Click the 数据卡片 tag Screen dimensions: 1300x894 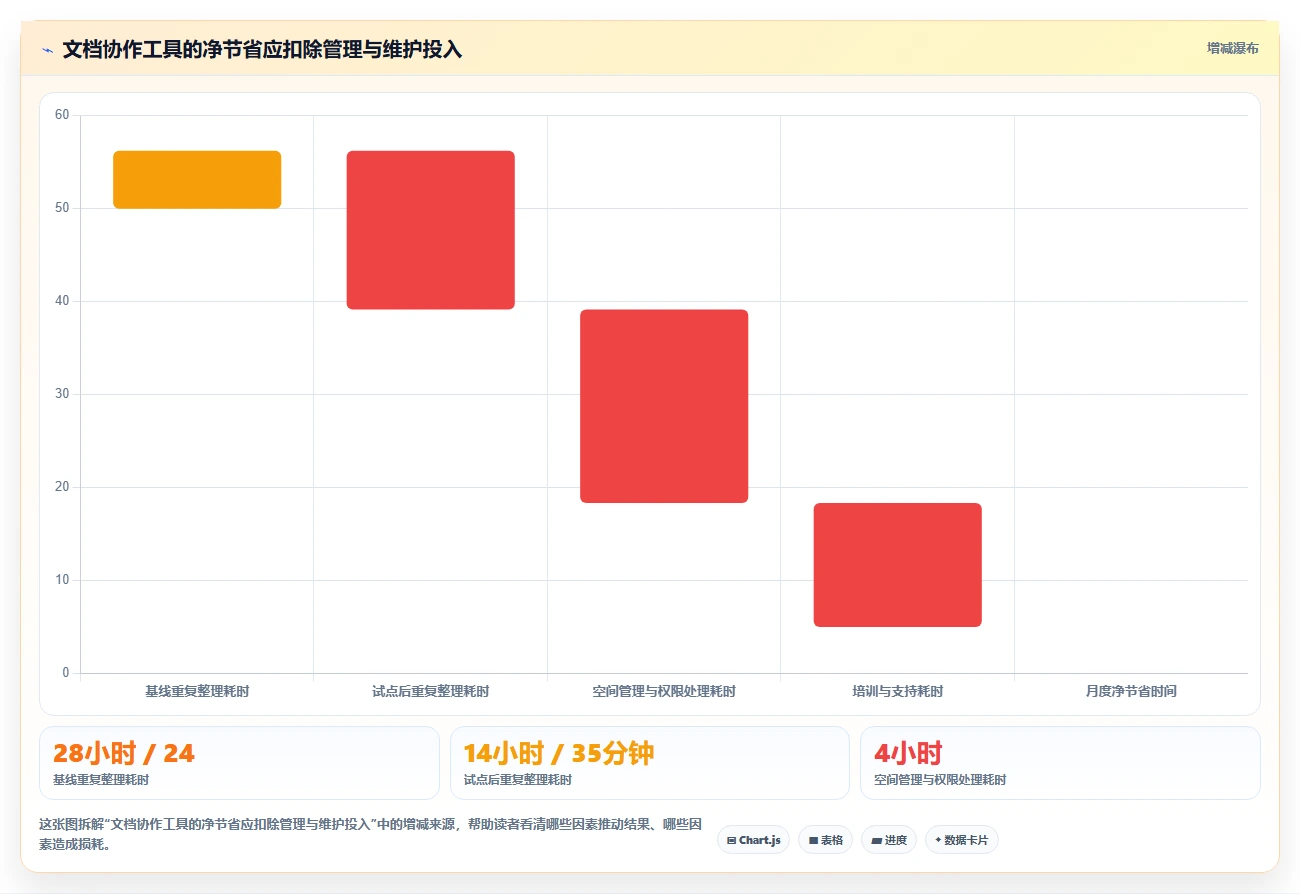click(x=962, y=840)
